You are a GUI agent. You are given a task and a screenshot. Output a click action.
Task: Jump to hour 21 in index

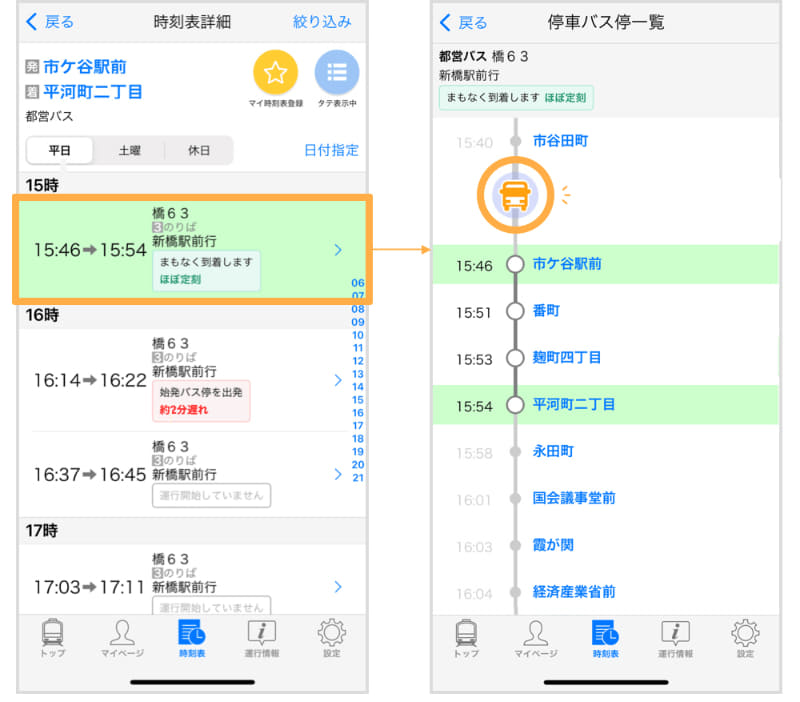coord(358,478)
